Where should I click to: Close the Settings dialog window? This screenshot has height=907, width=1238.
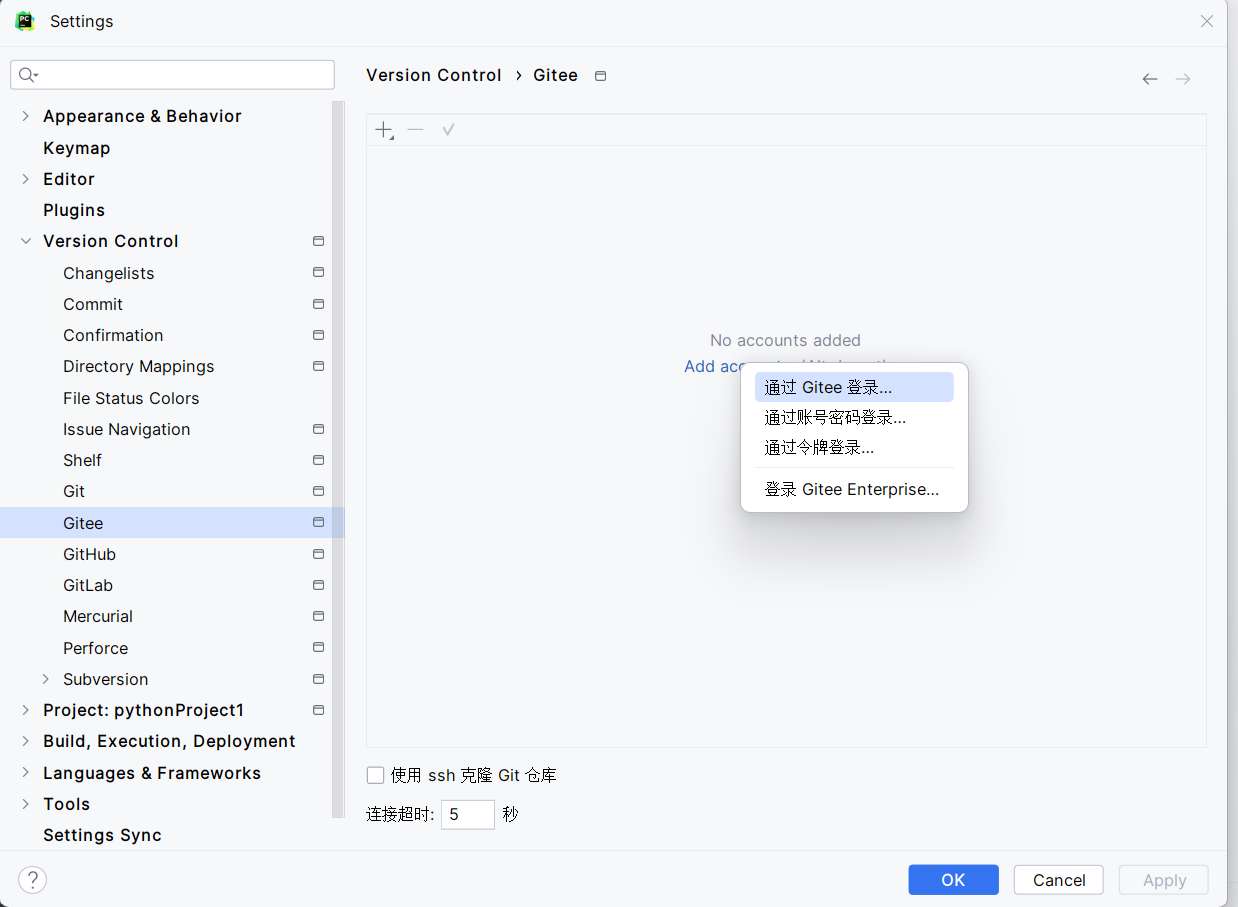click(x=1207, y=21)
